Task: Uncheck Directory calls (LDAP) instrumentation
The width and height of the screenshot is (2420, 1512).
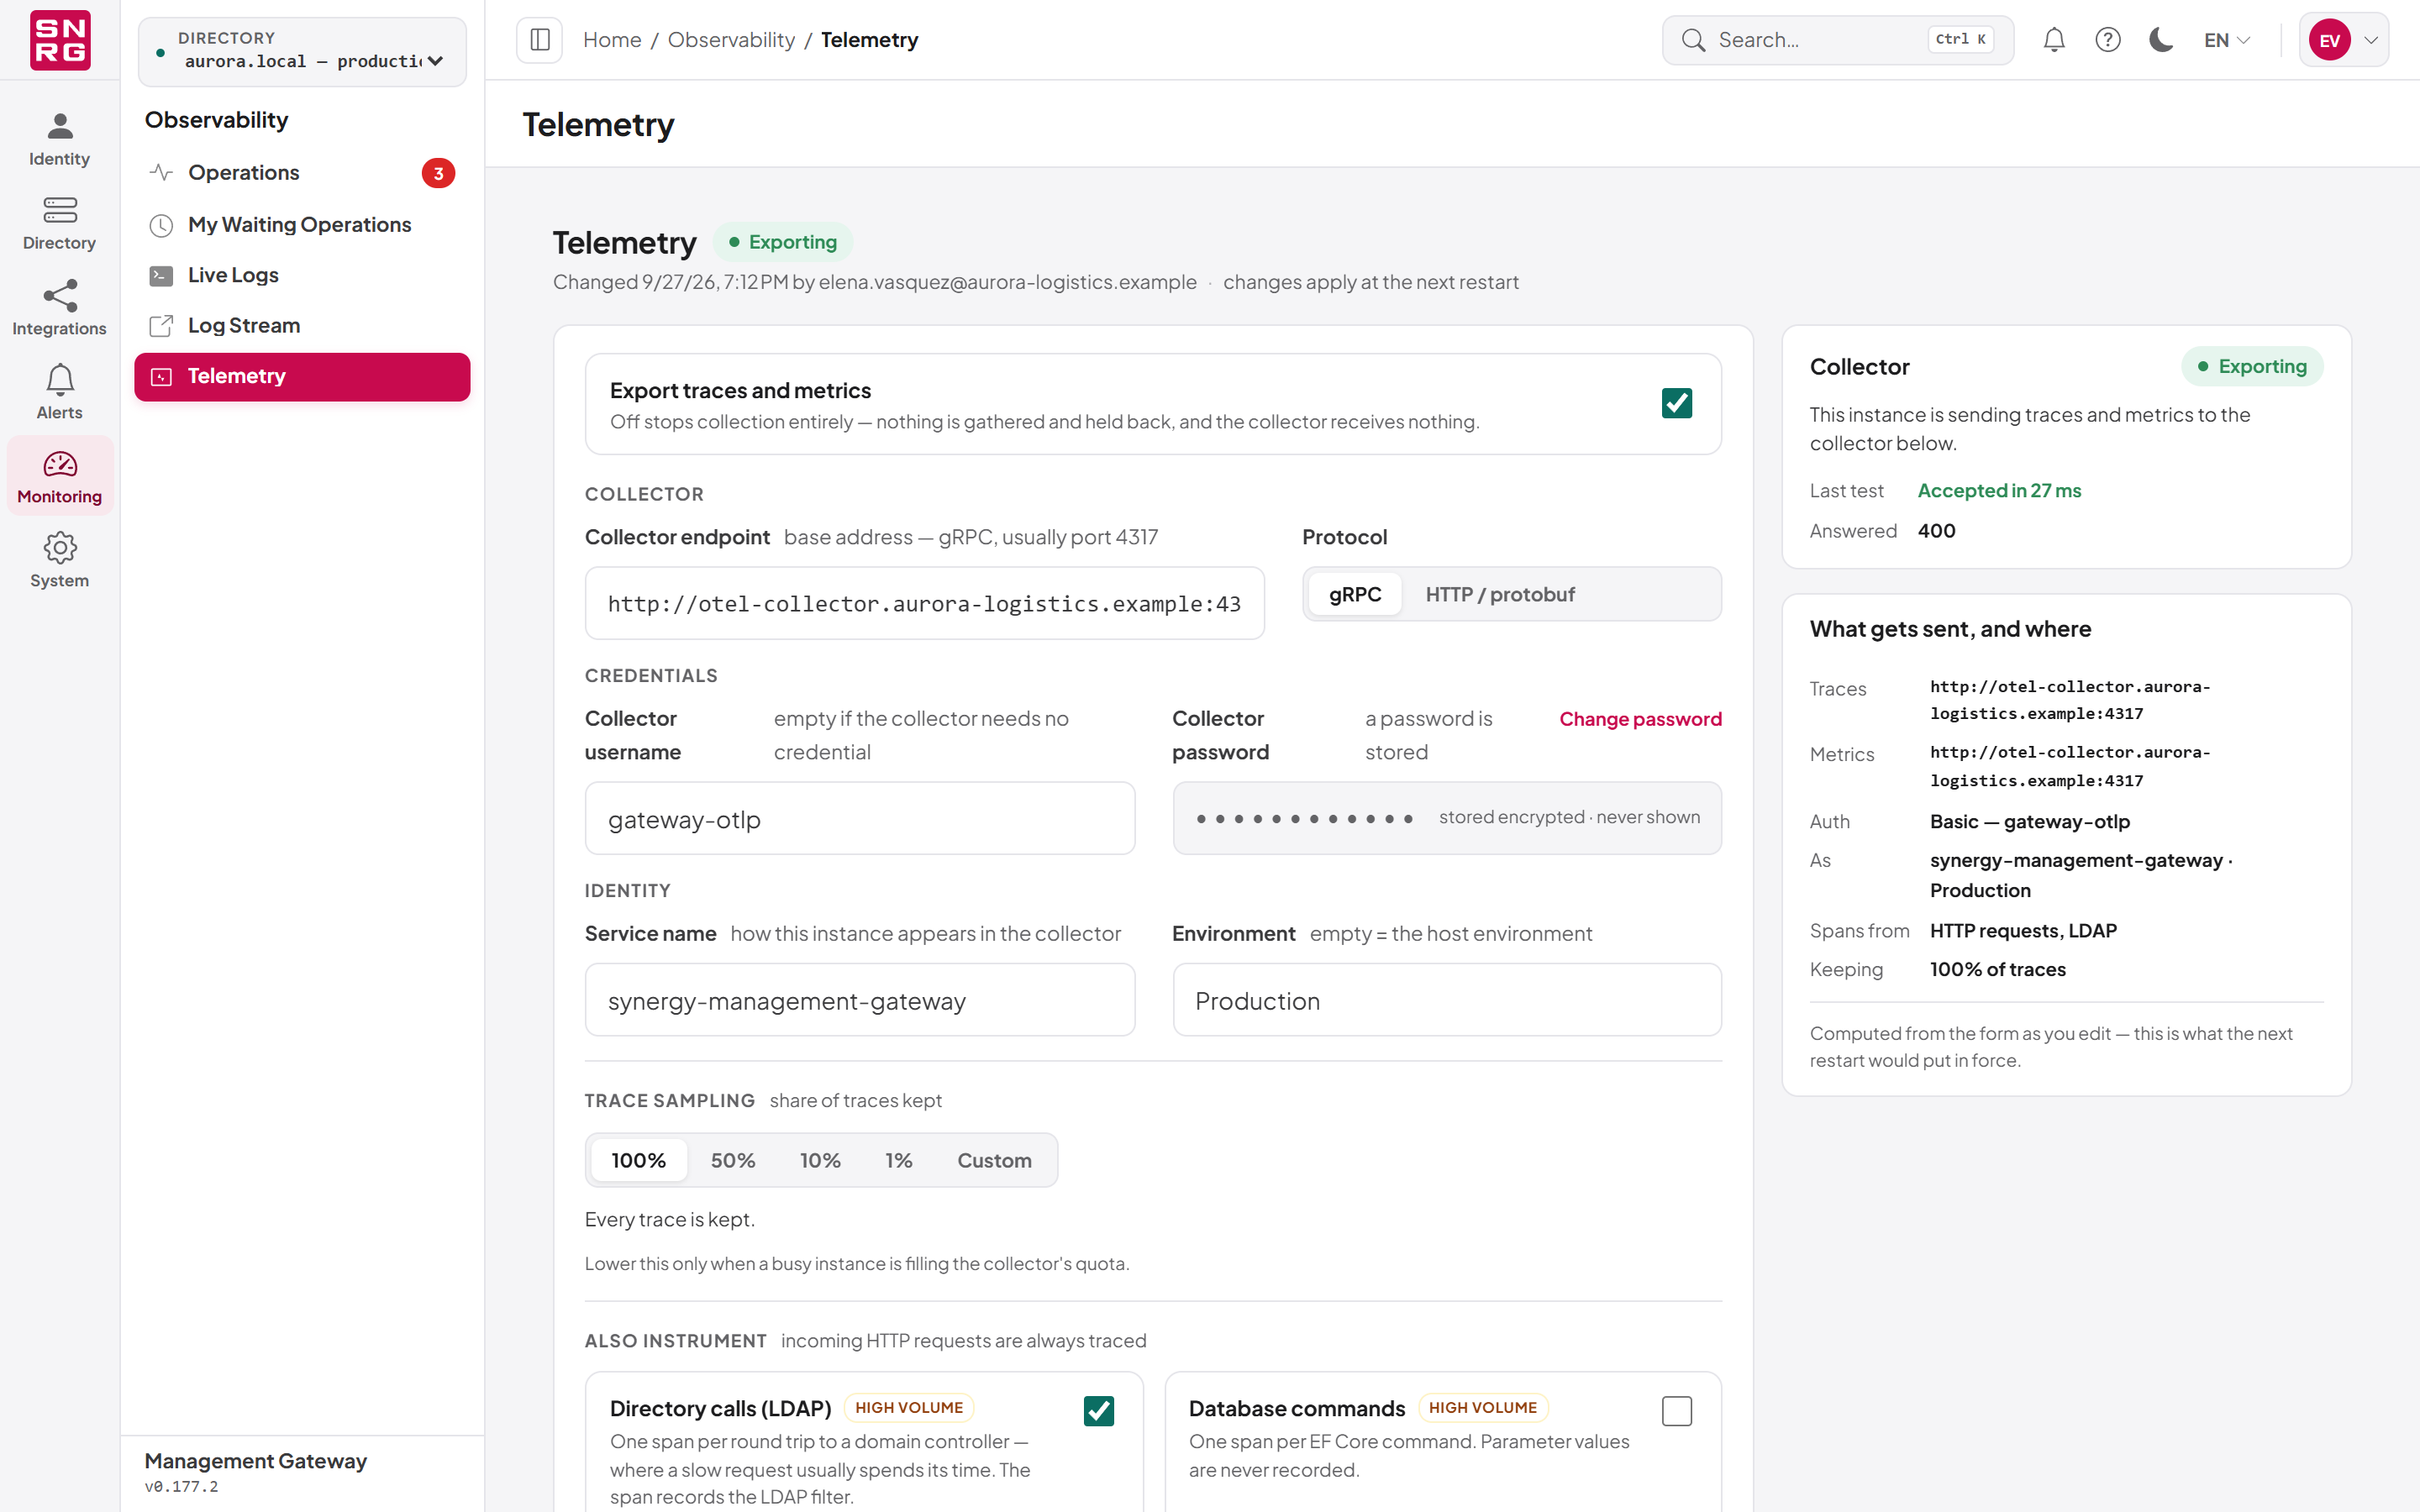Action: point(1099,1411)
